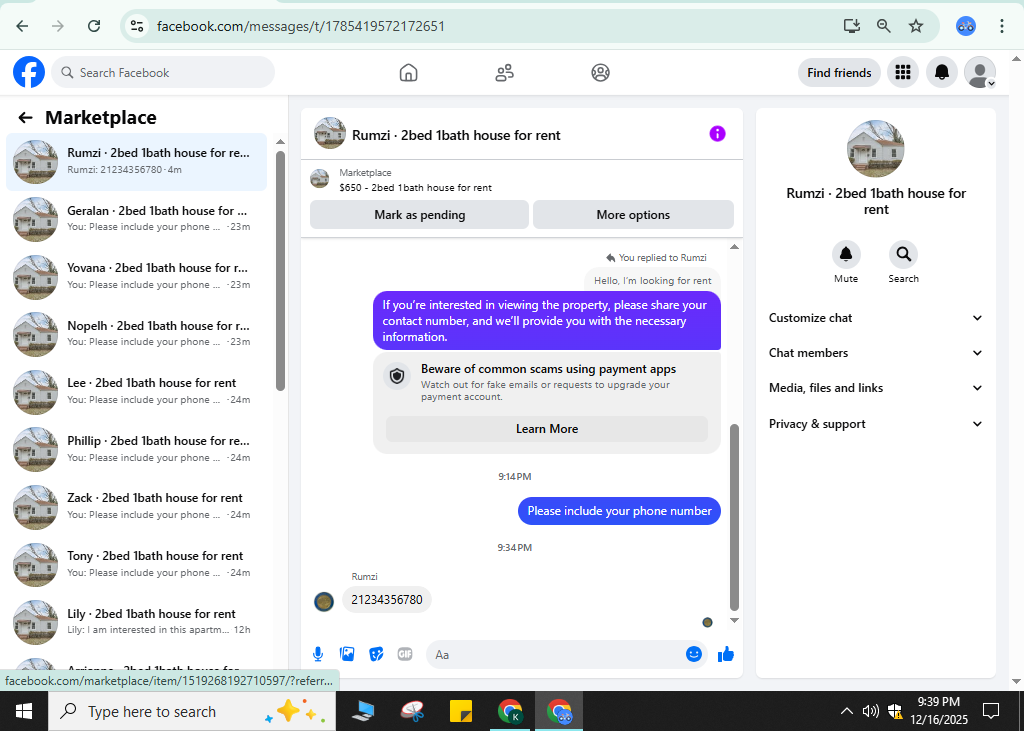Image resolution: width=1024 pixels, height=731 pixels.
Task: Open the Zack house for rent chat
Action: pyautogui.click(x=136, y=506)
